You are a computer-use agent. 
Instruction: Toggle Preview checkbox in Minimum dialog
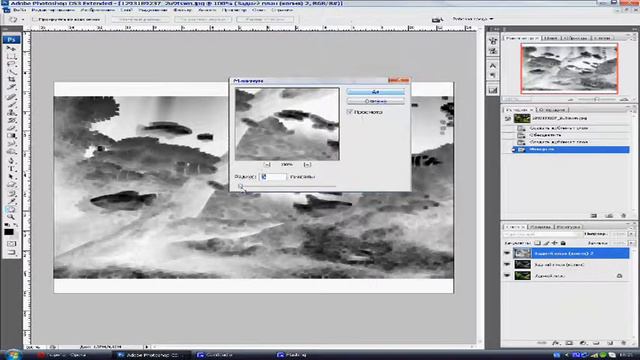pyautogui.click(x=350, y=111)
